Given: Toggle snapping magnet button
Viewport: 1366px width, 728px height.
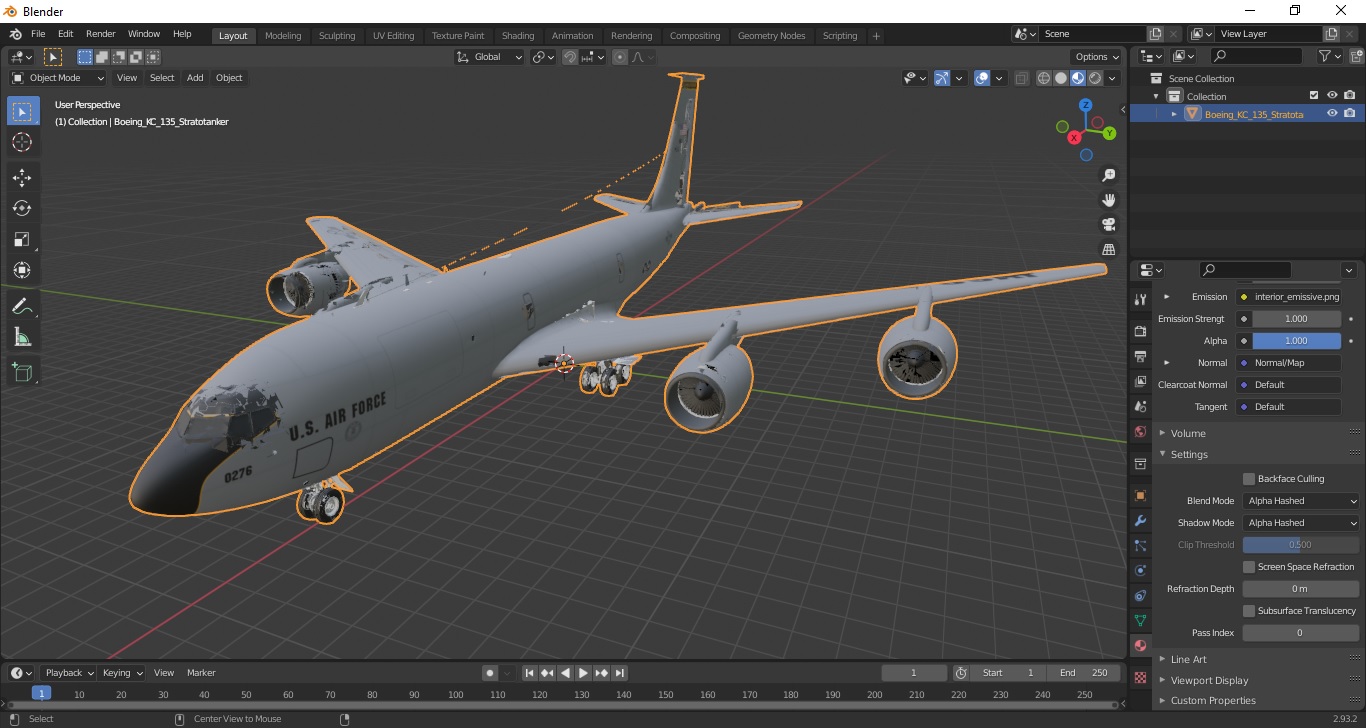Looking at the screenshot, I should click(x=570, y=57).
